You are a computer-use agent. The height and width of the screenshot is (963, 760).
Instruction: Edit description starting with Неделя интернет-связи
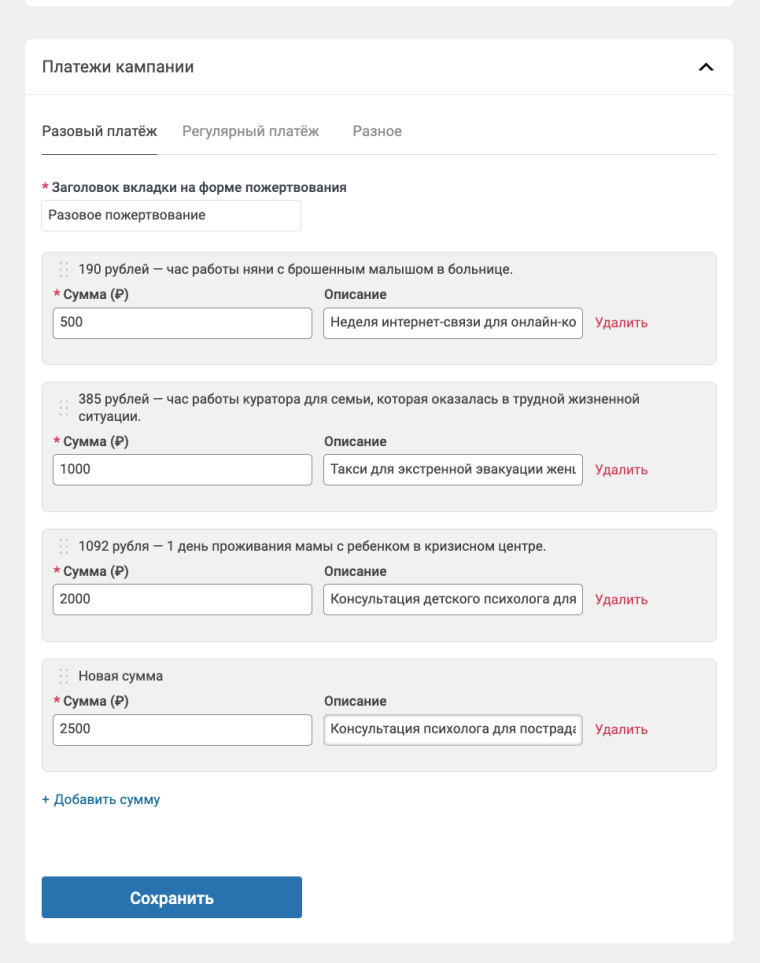pos(452,323)
